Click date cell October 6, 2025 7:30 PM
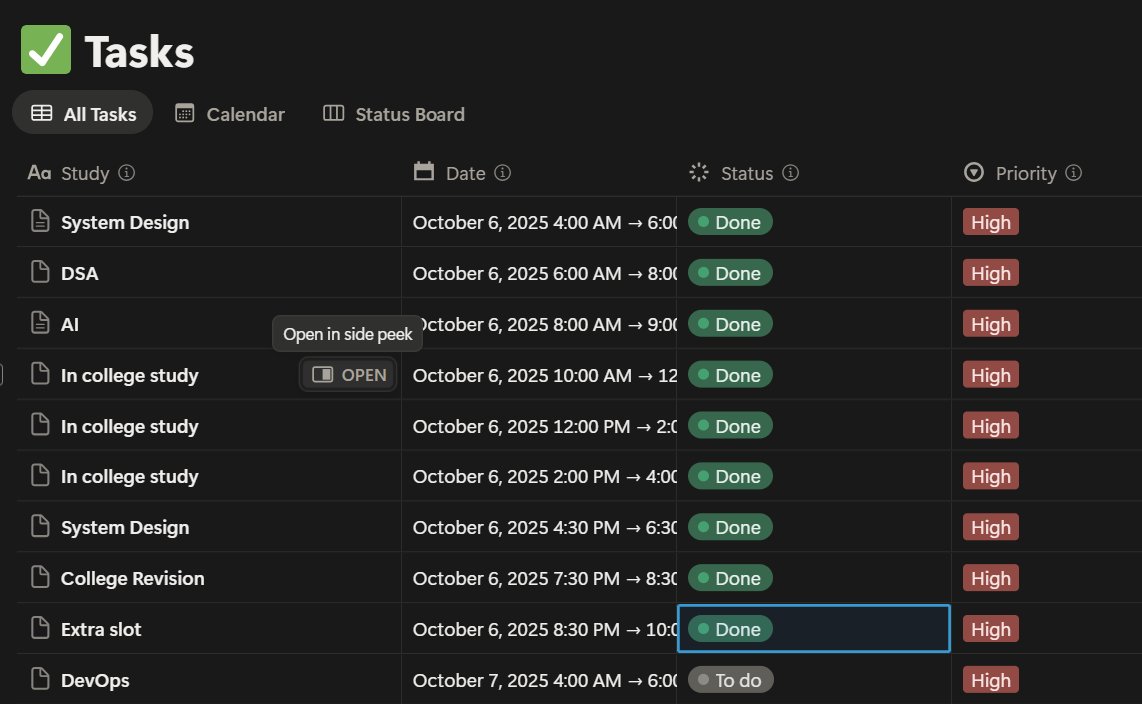Viewport: 1142px width, 704px height. click(x=539, y=578)
